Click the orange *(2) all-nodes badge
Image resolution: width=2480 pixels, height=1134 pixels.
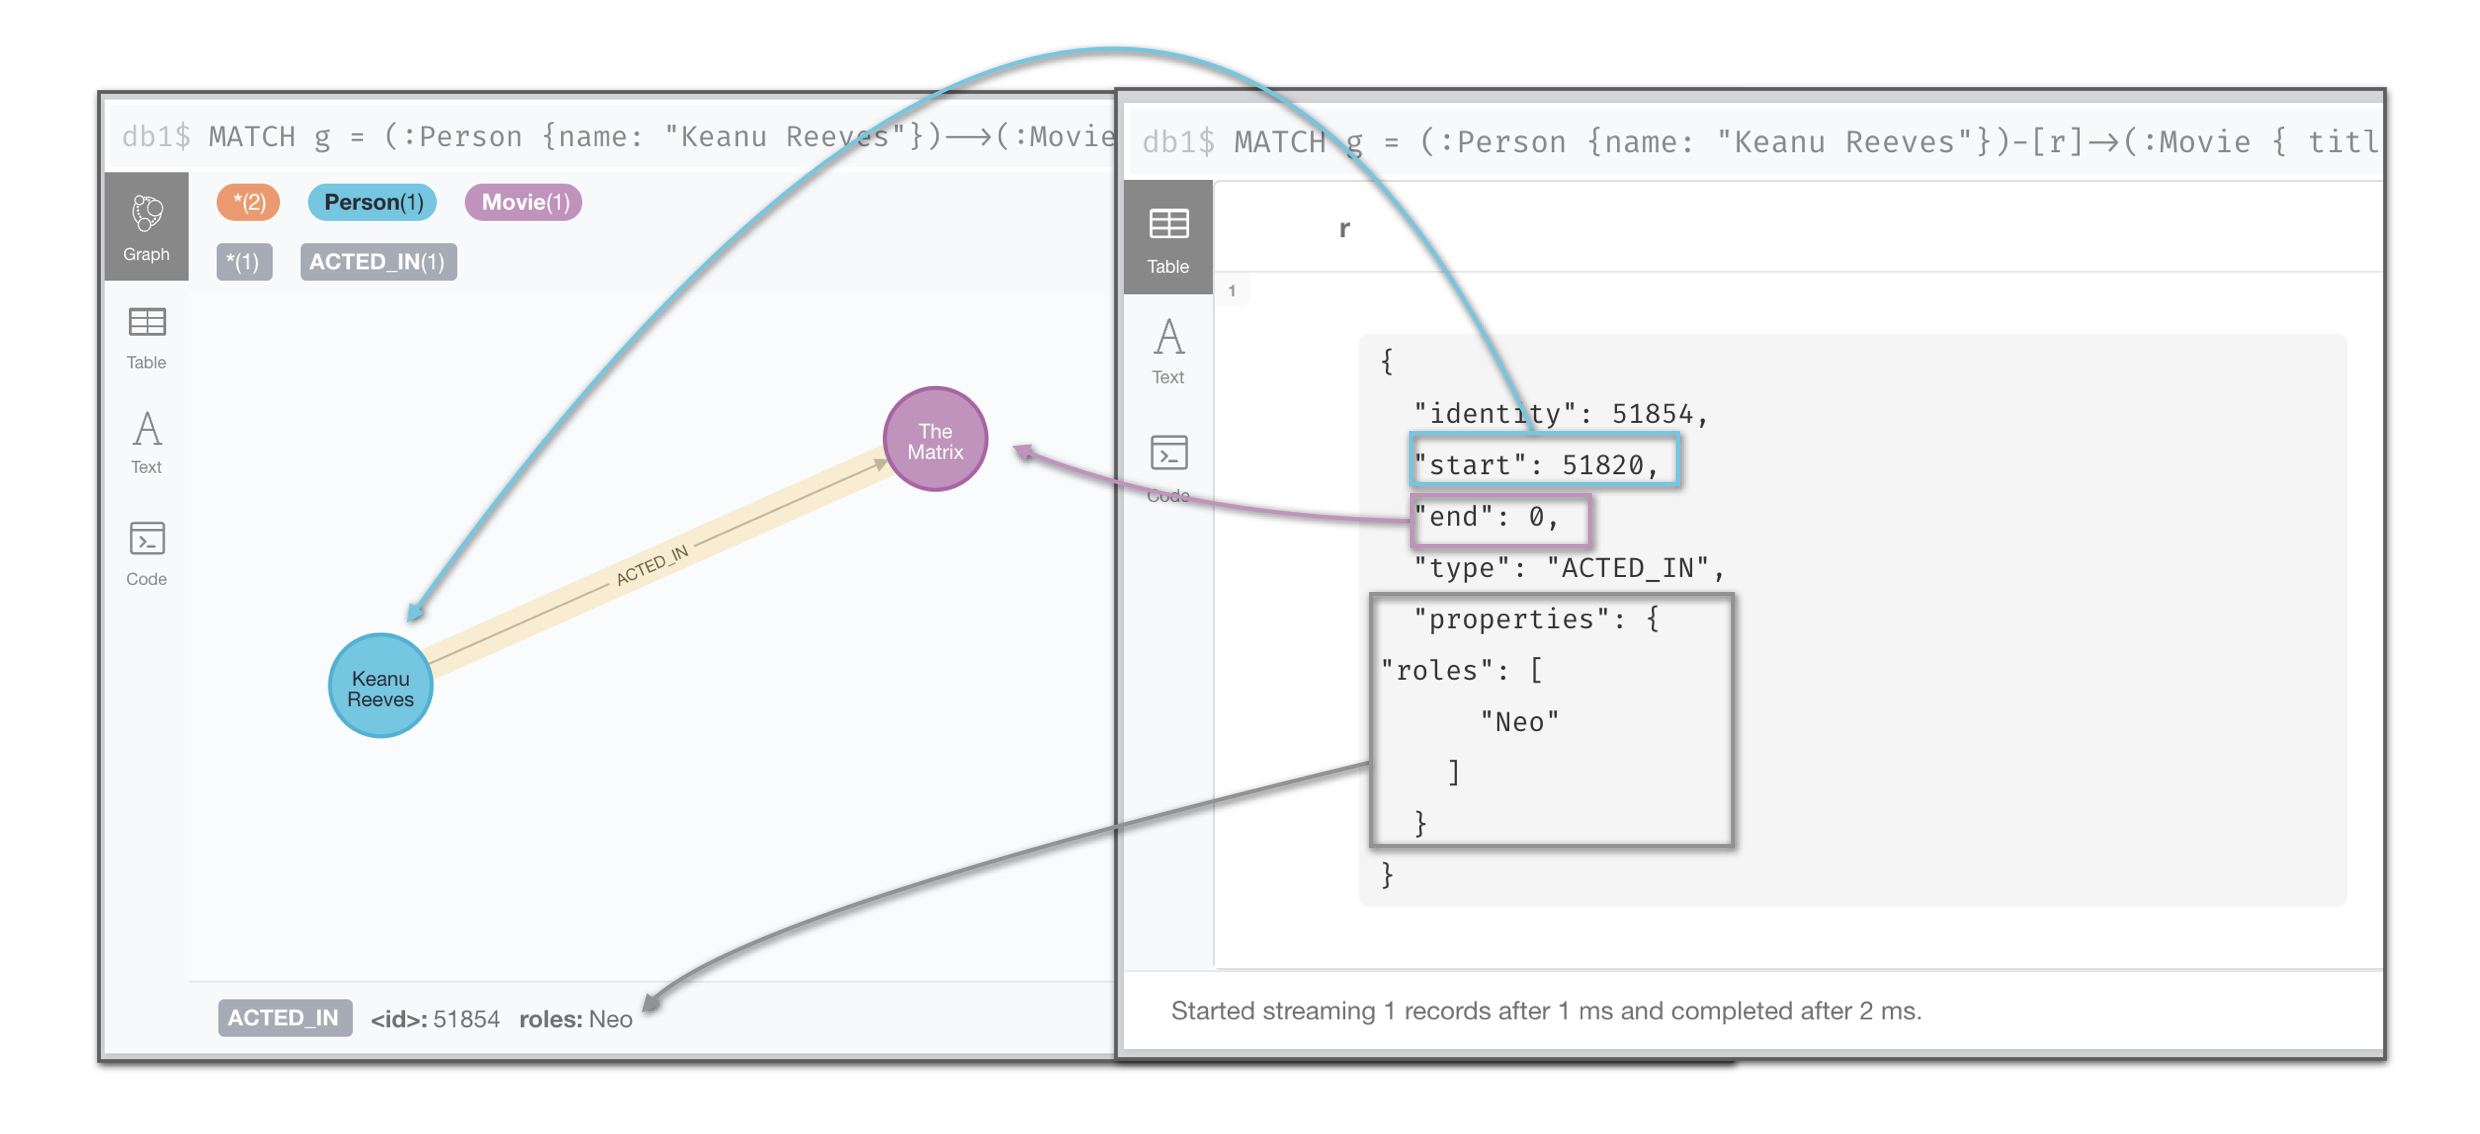click(248, 202)
